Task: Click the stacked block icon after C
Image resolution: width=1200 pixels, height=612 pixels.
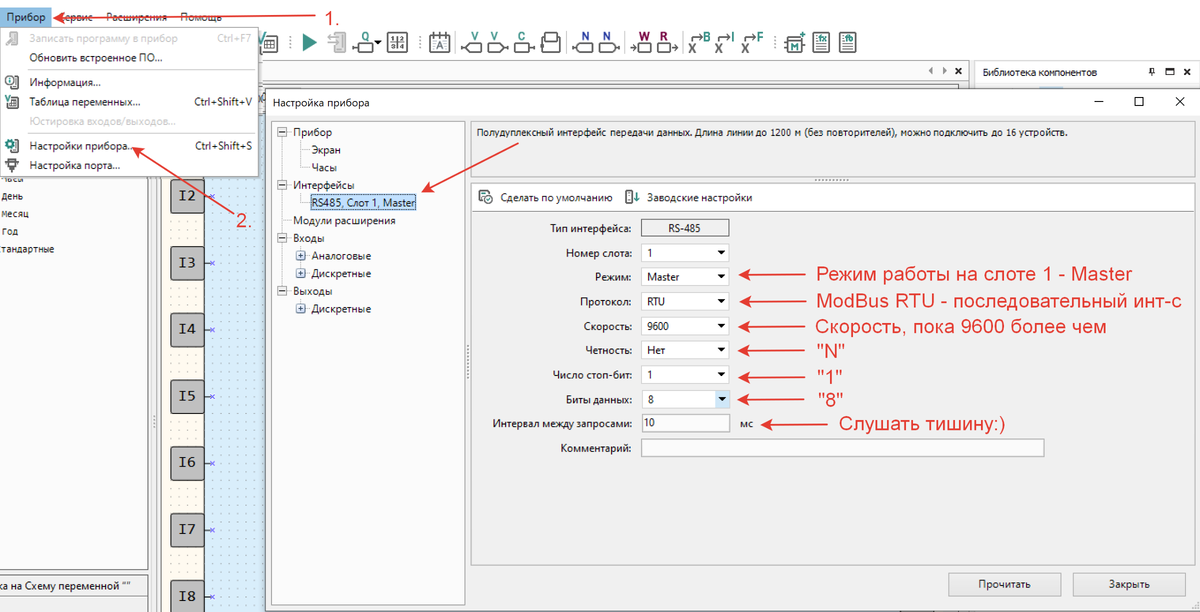Action: click(x=549, y=42)
